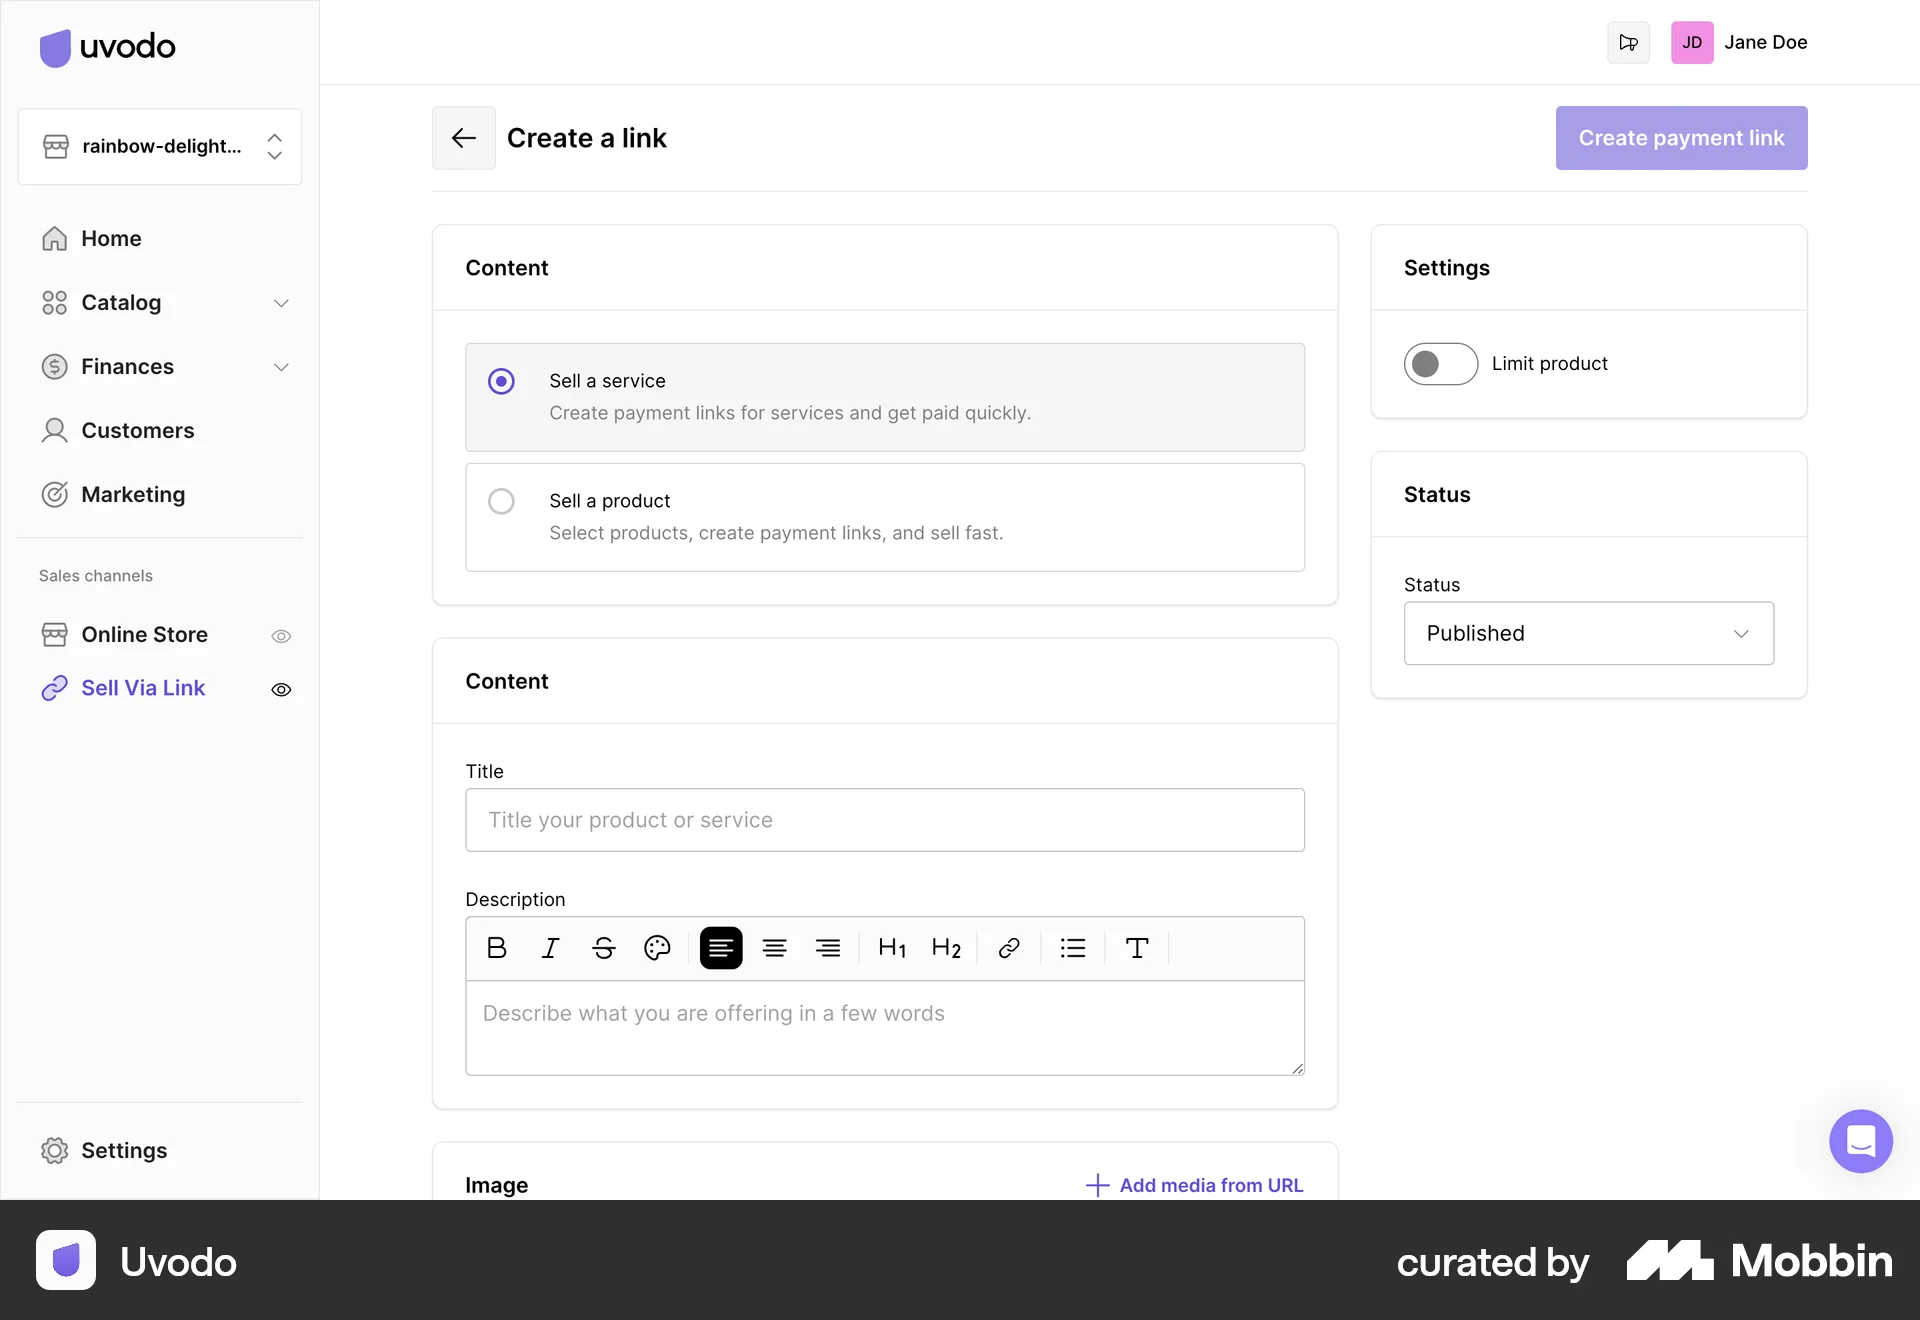Image resolution: width=1920 pixels, height=1320 pixels.
Task: Open the emoji picker in the editor toolbar
Action: click(x=658, y=948)
